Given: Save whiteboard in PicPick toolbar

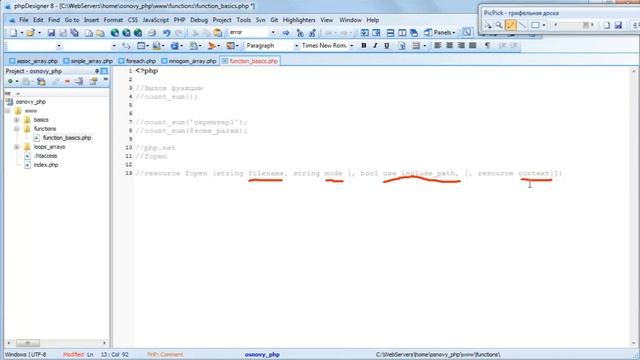Looking at the screenshot, I should point(618,25).
